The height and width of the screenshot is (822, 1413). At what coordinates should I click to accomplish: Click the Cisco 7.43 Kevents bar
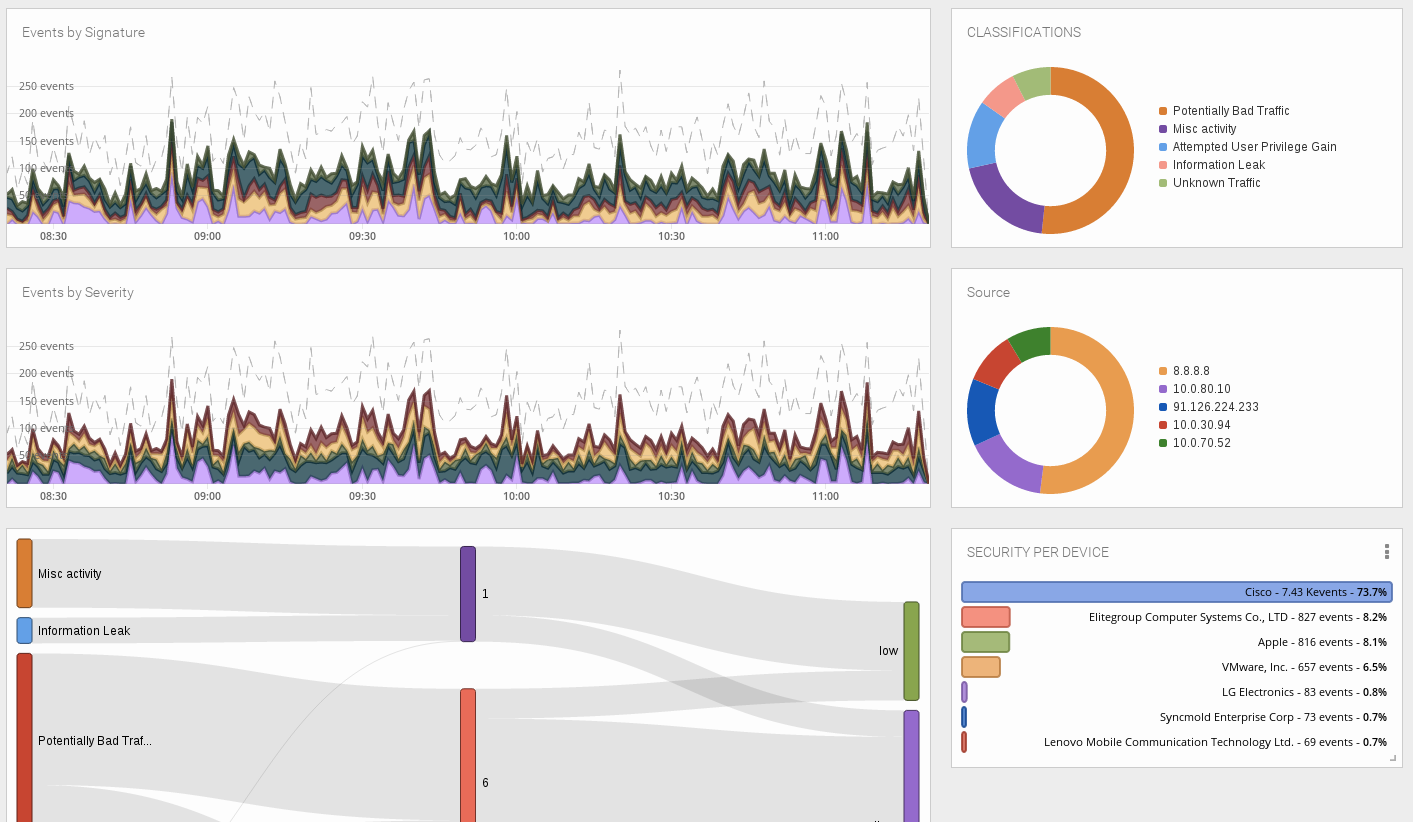coord(1176,592)
